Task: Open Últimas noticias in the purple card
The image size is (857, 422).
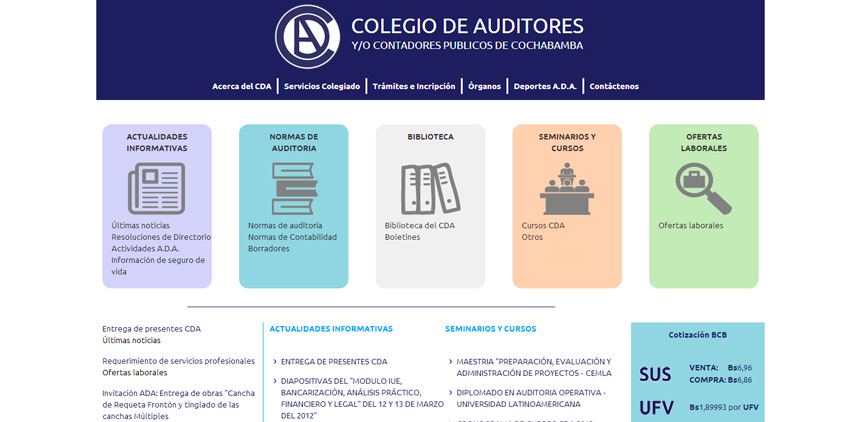Action: [140, 225]
